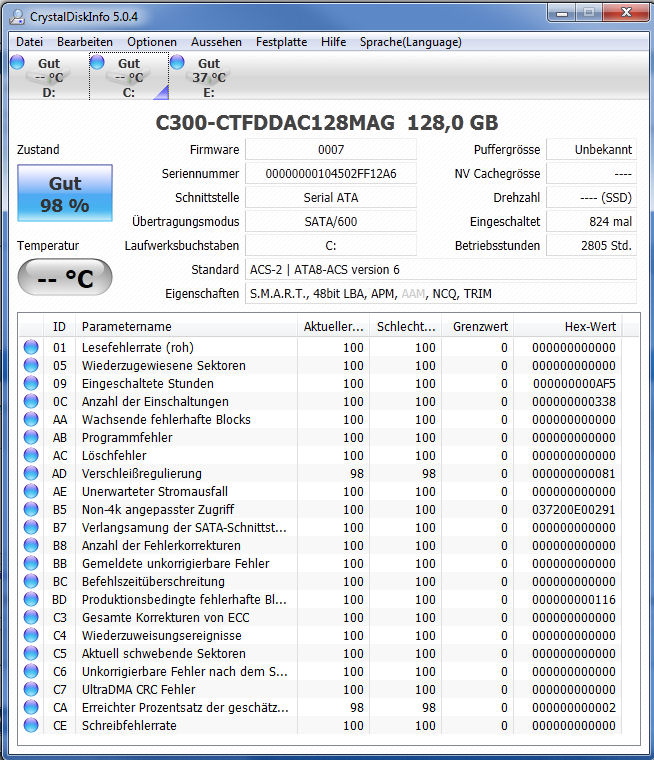
Task: Click drive title C300-CTFDDAC128MAG 128,0 GB
Action: pyautogui.click(x=327, y=123)
